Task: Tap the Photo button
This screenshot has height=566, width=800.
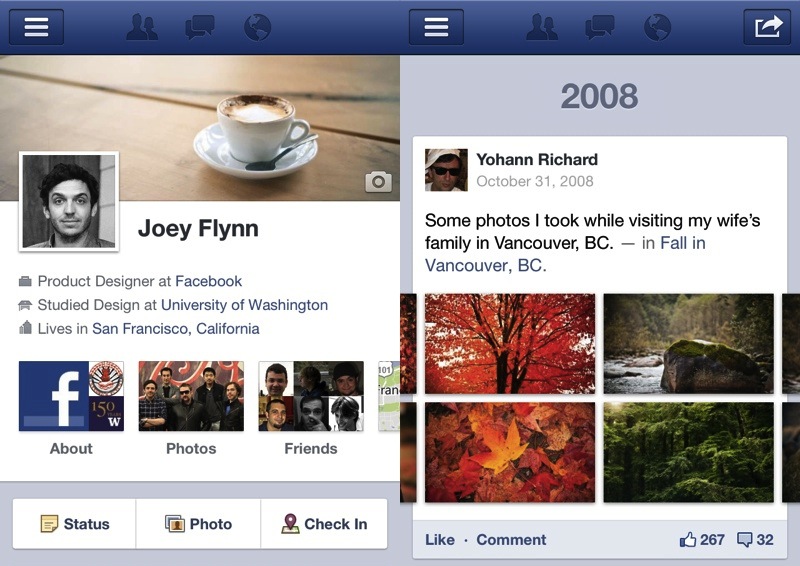Action: click(x=198, y=524)
